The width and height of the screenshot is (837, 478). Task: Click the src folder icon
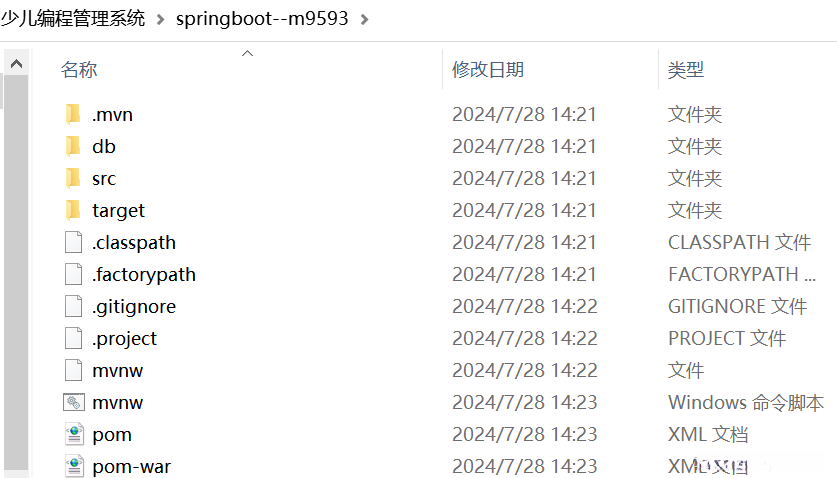pos(73,178)
